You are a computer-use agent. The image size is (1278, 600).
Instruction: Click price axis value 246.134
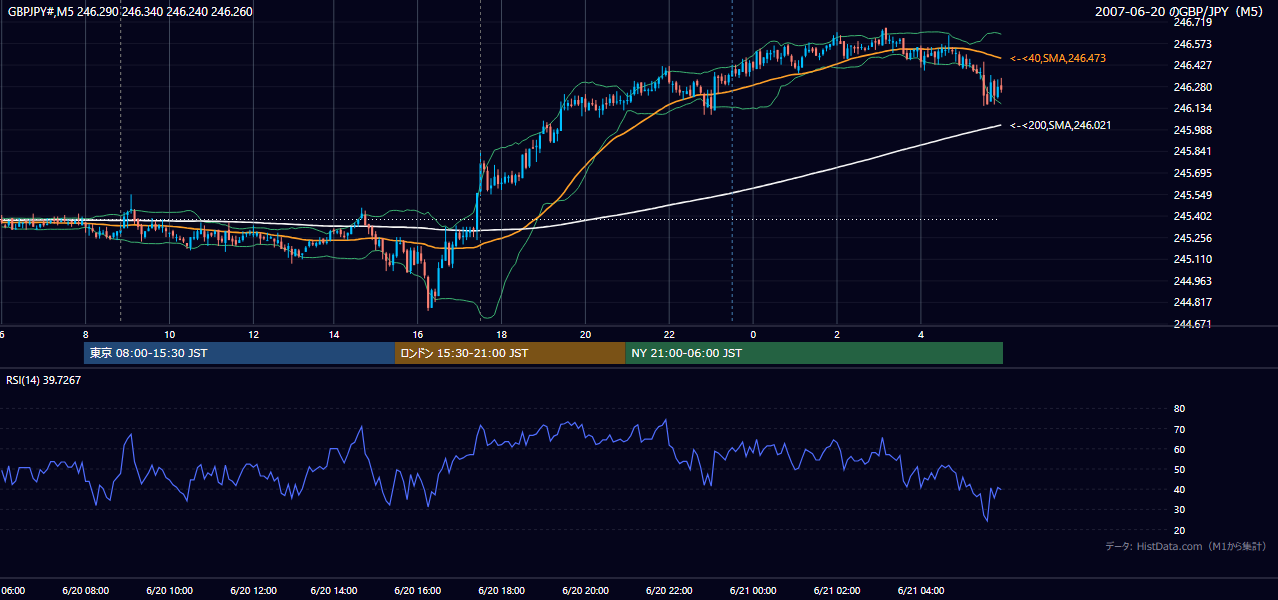click(x=1193, y=108)
